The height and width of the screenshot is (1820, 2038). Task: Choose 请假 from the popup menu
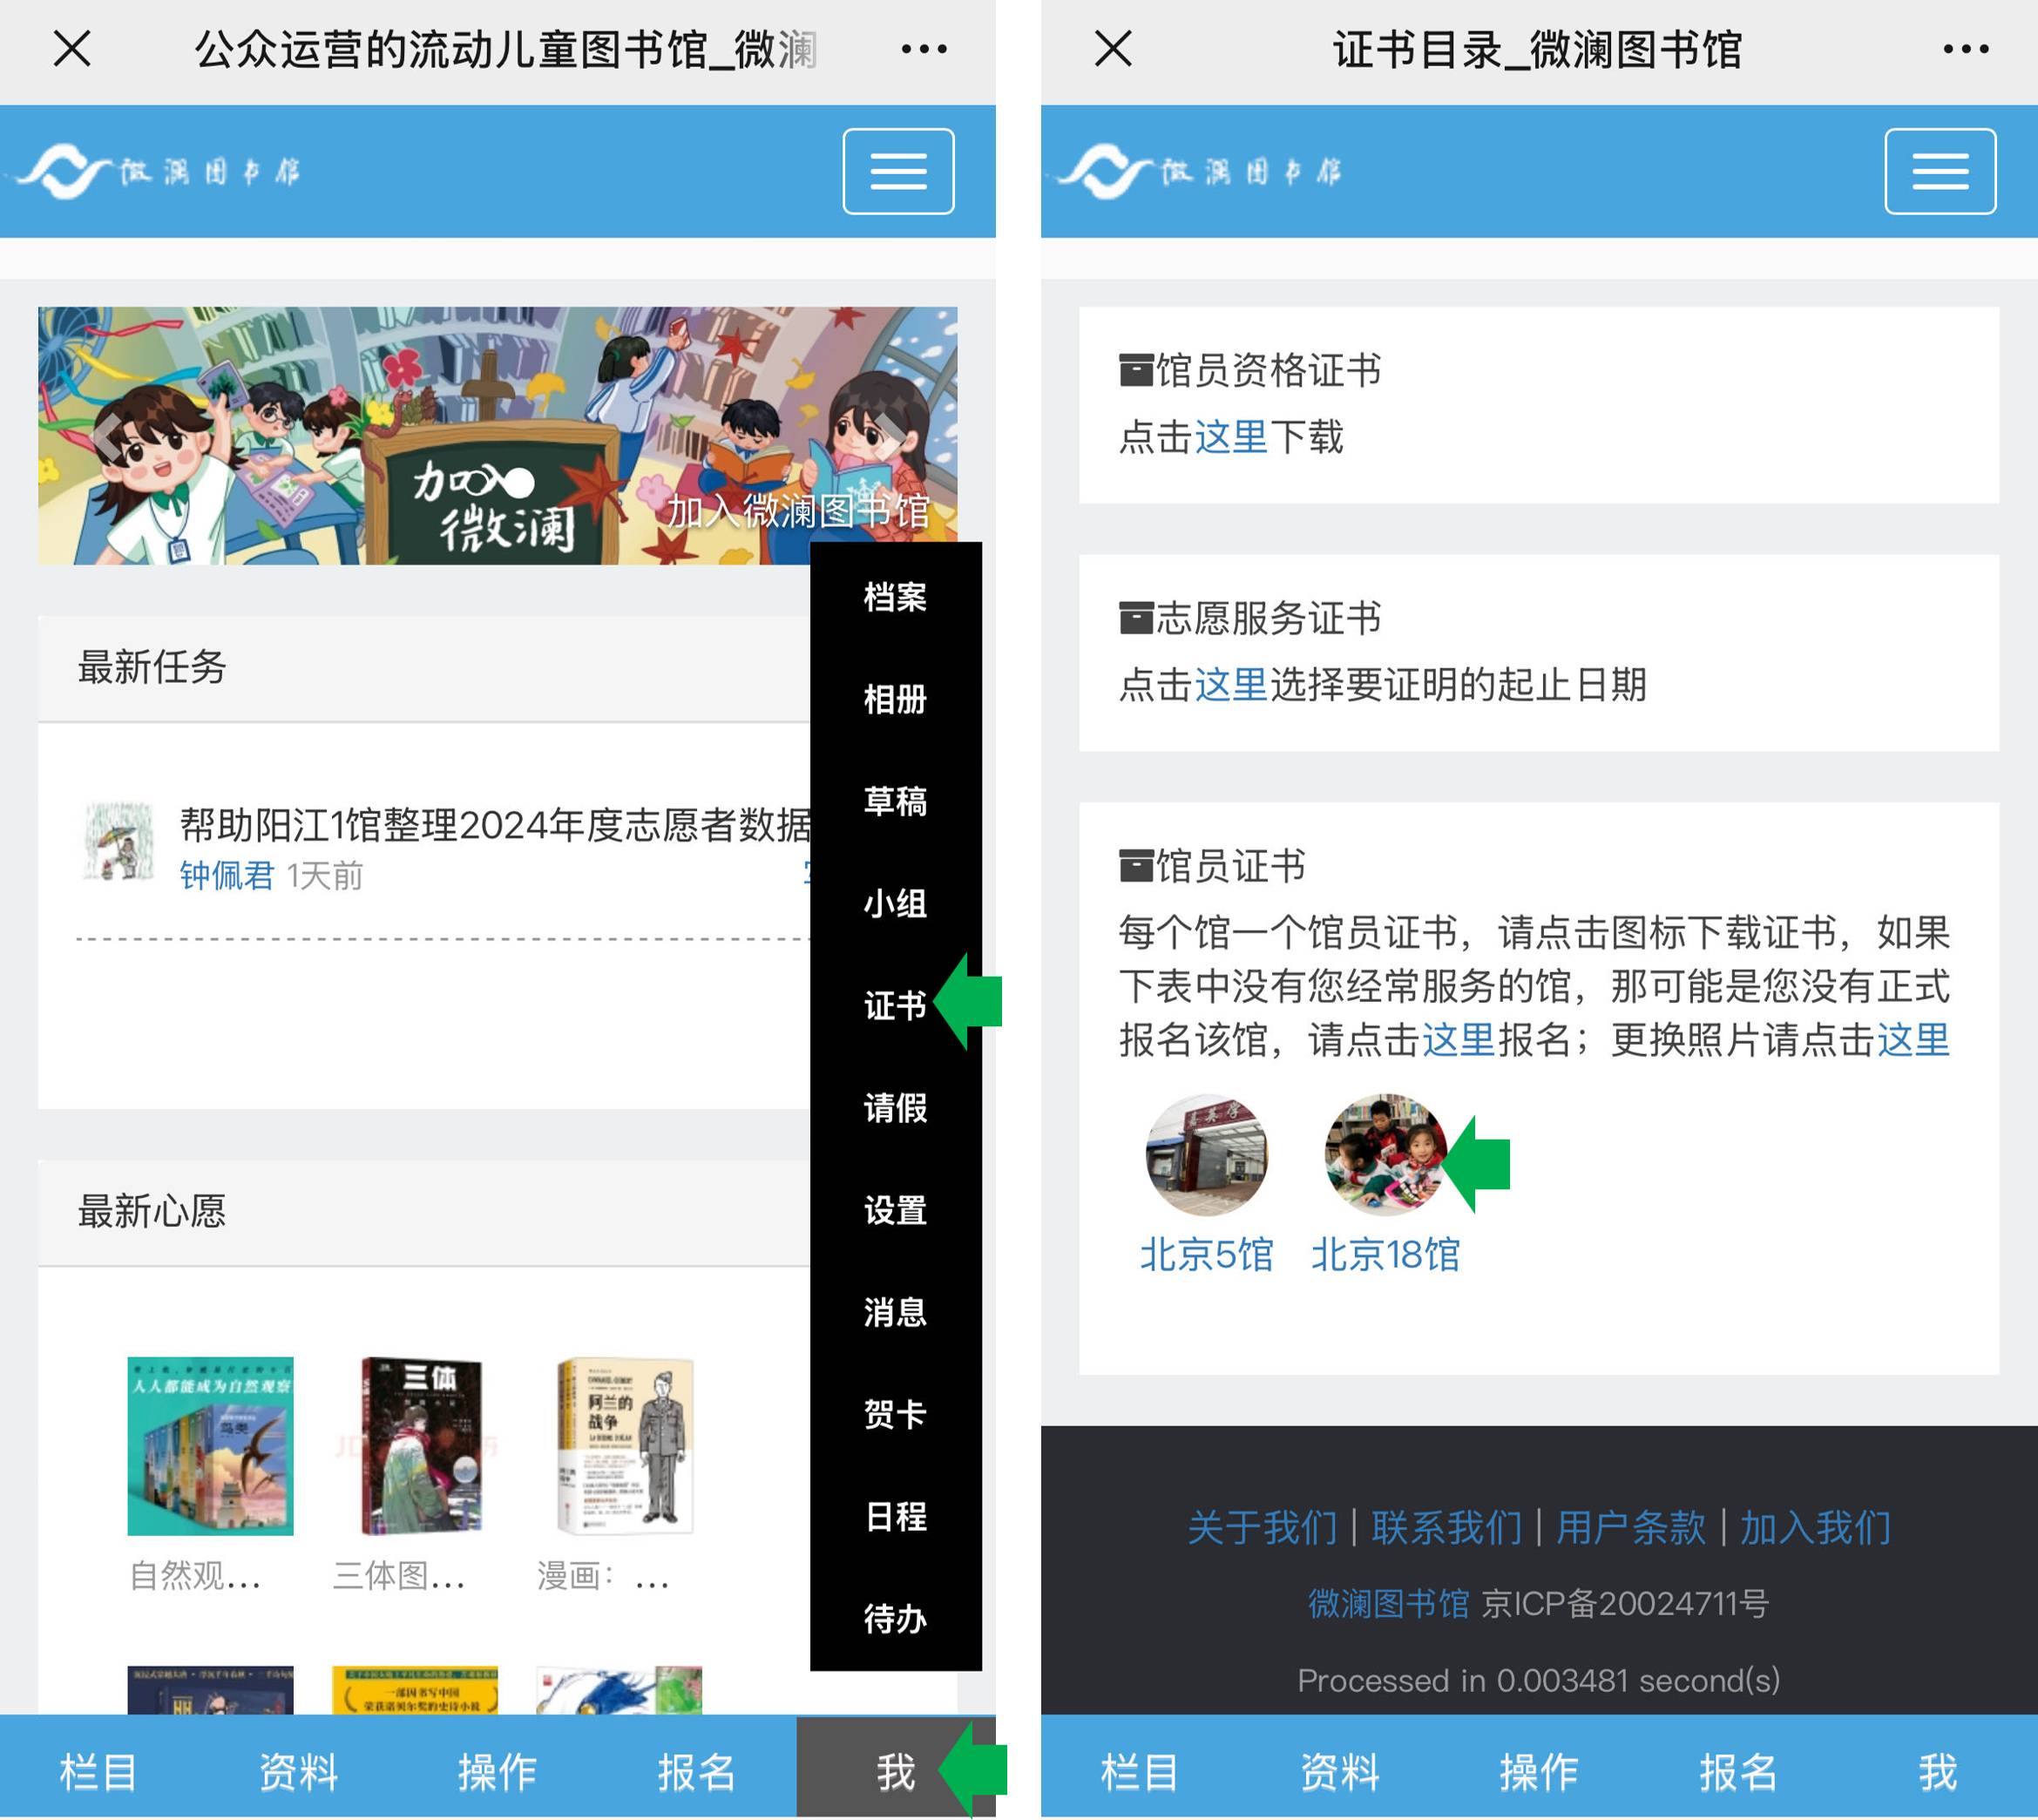click(894, 1107)
